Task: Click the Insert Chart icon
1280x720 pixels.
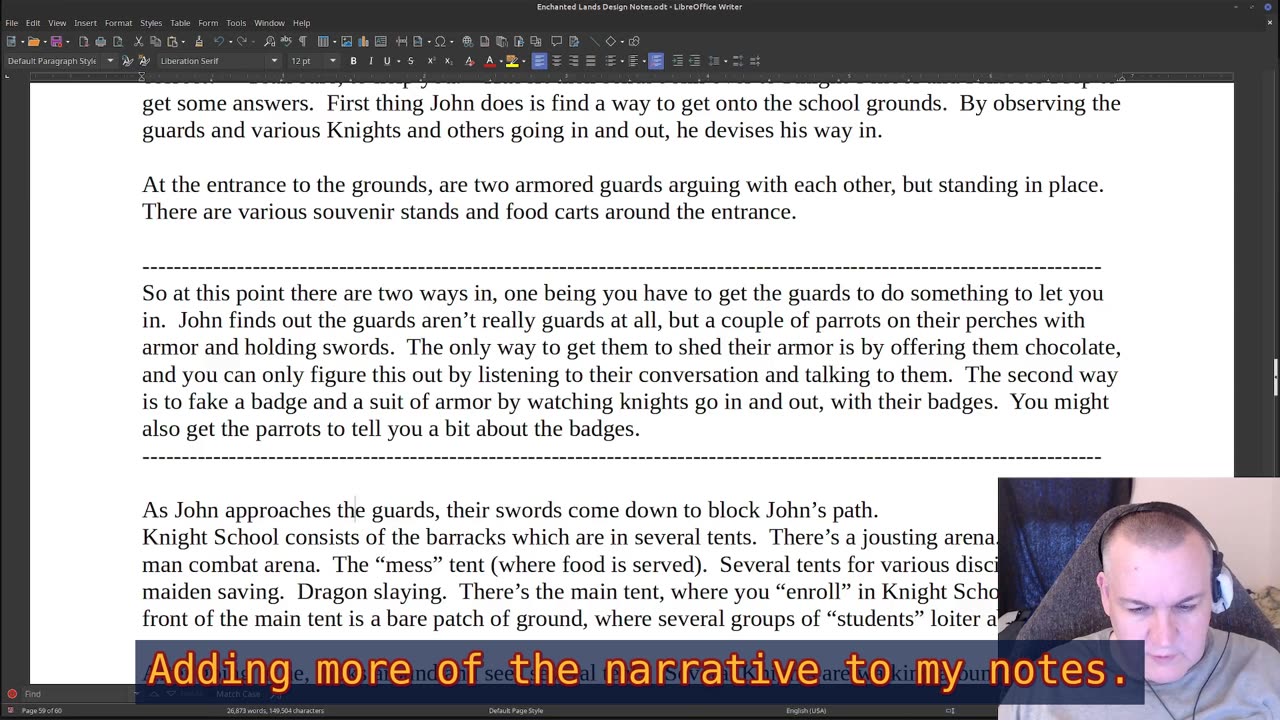Action: (x=363, y=41)
